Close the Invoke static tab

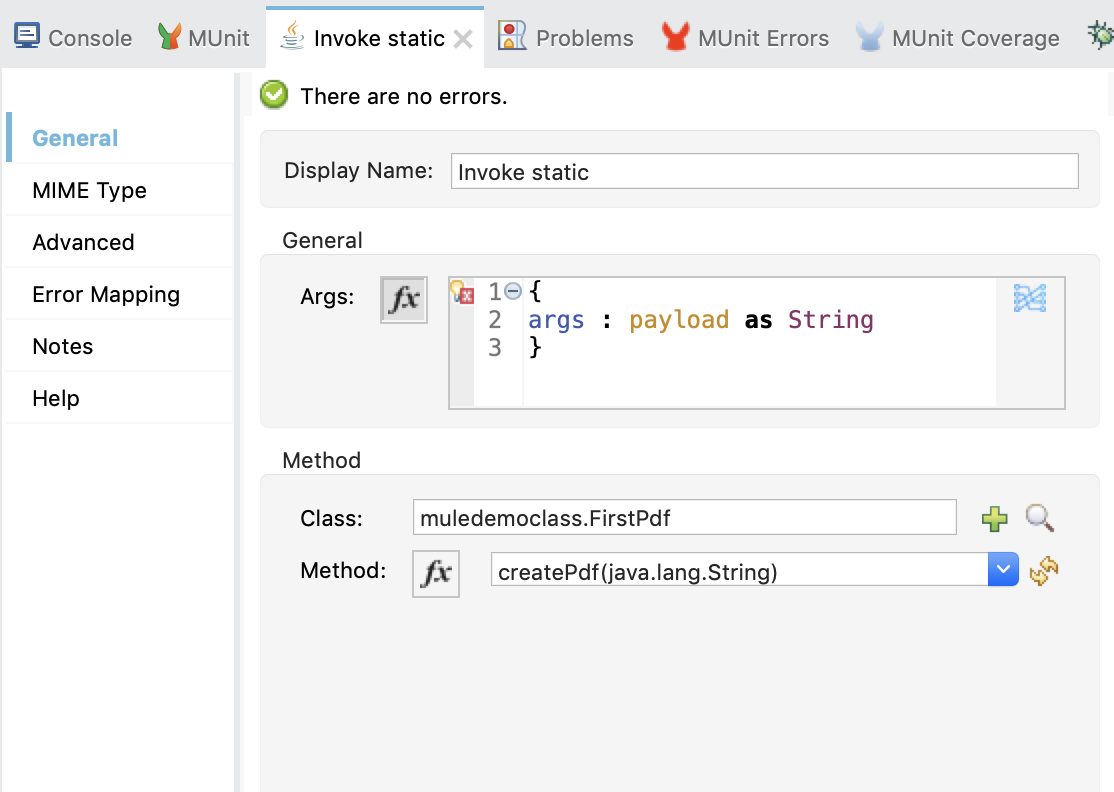462,39
